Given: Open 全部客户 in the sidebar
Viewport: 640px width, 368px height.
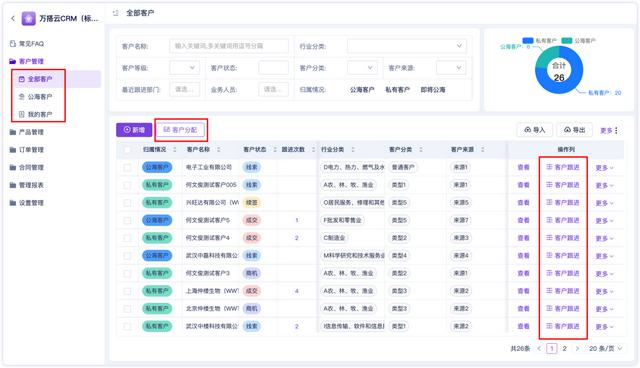Looking at the screenshot, I should click(57, 79).
